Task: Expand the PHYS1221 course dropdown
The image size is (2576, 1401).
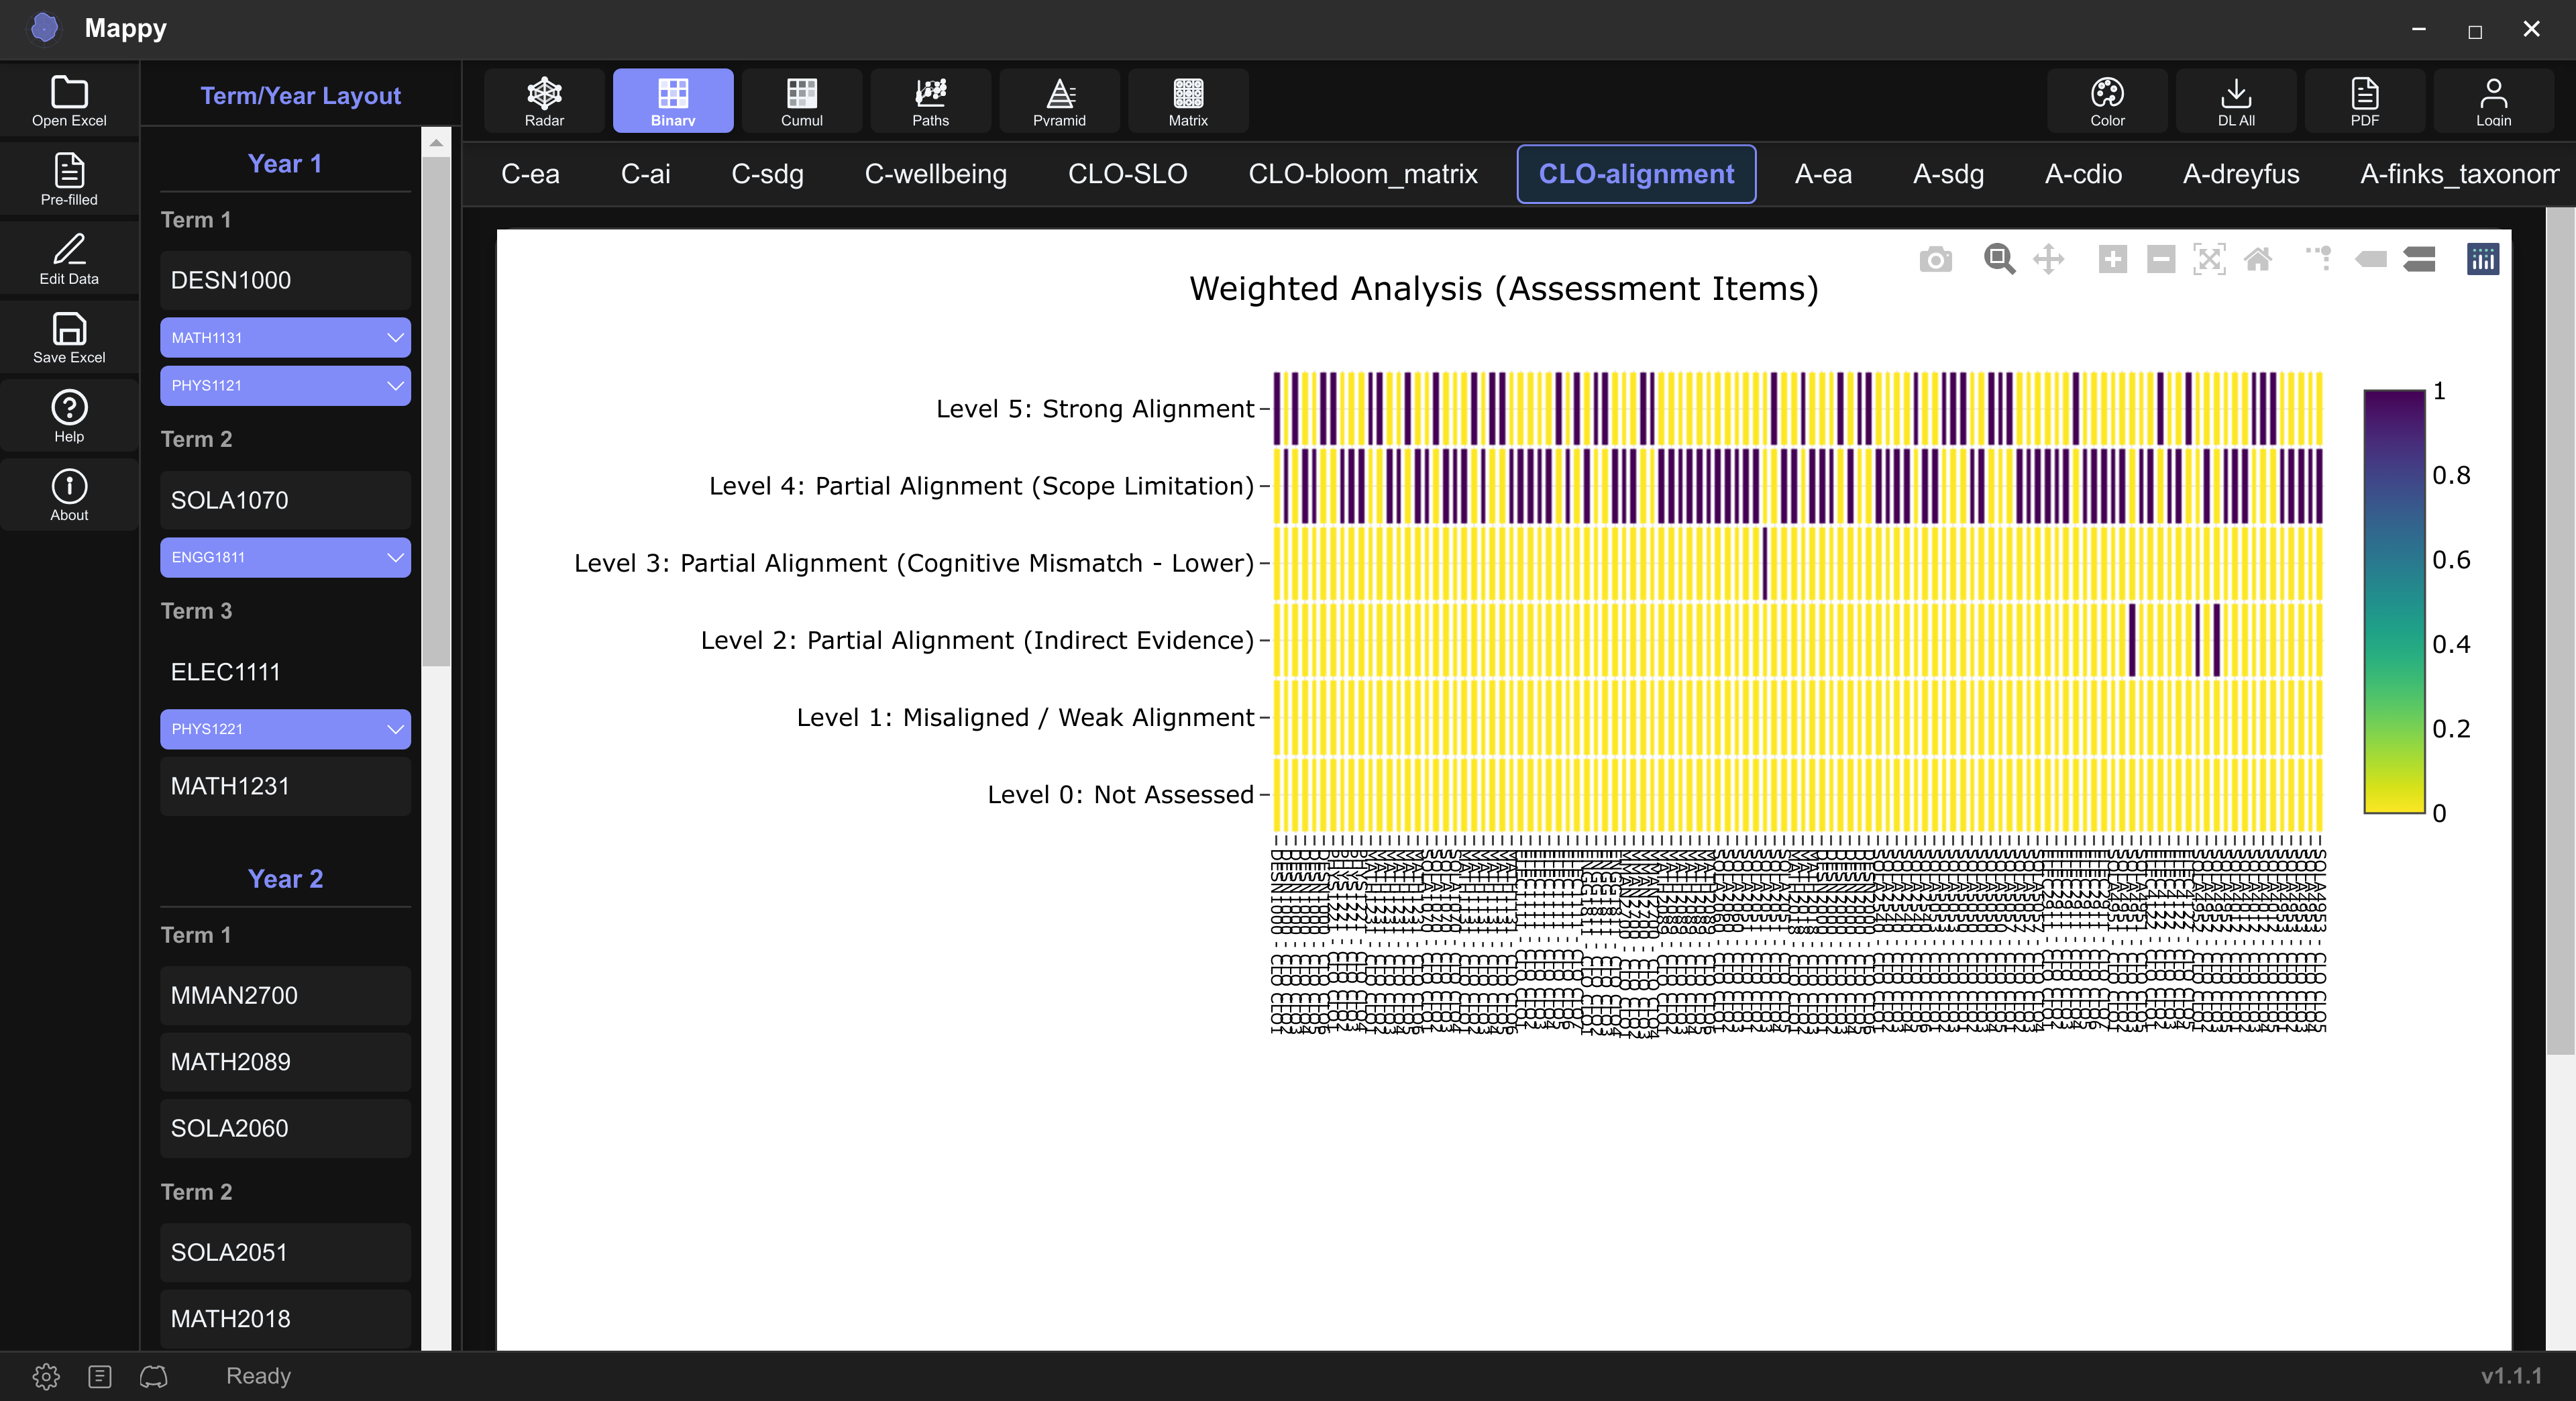Action: click(x=285, y=729)
